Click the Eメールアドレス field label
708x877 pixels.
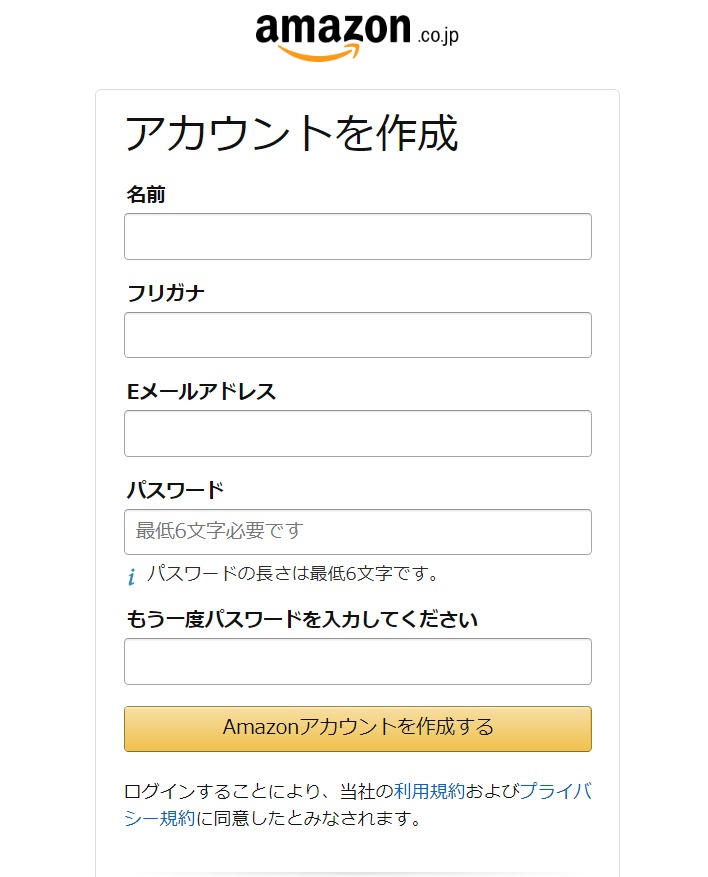pos(201,391)
